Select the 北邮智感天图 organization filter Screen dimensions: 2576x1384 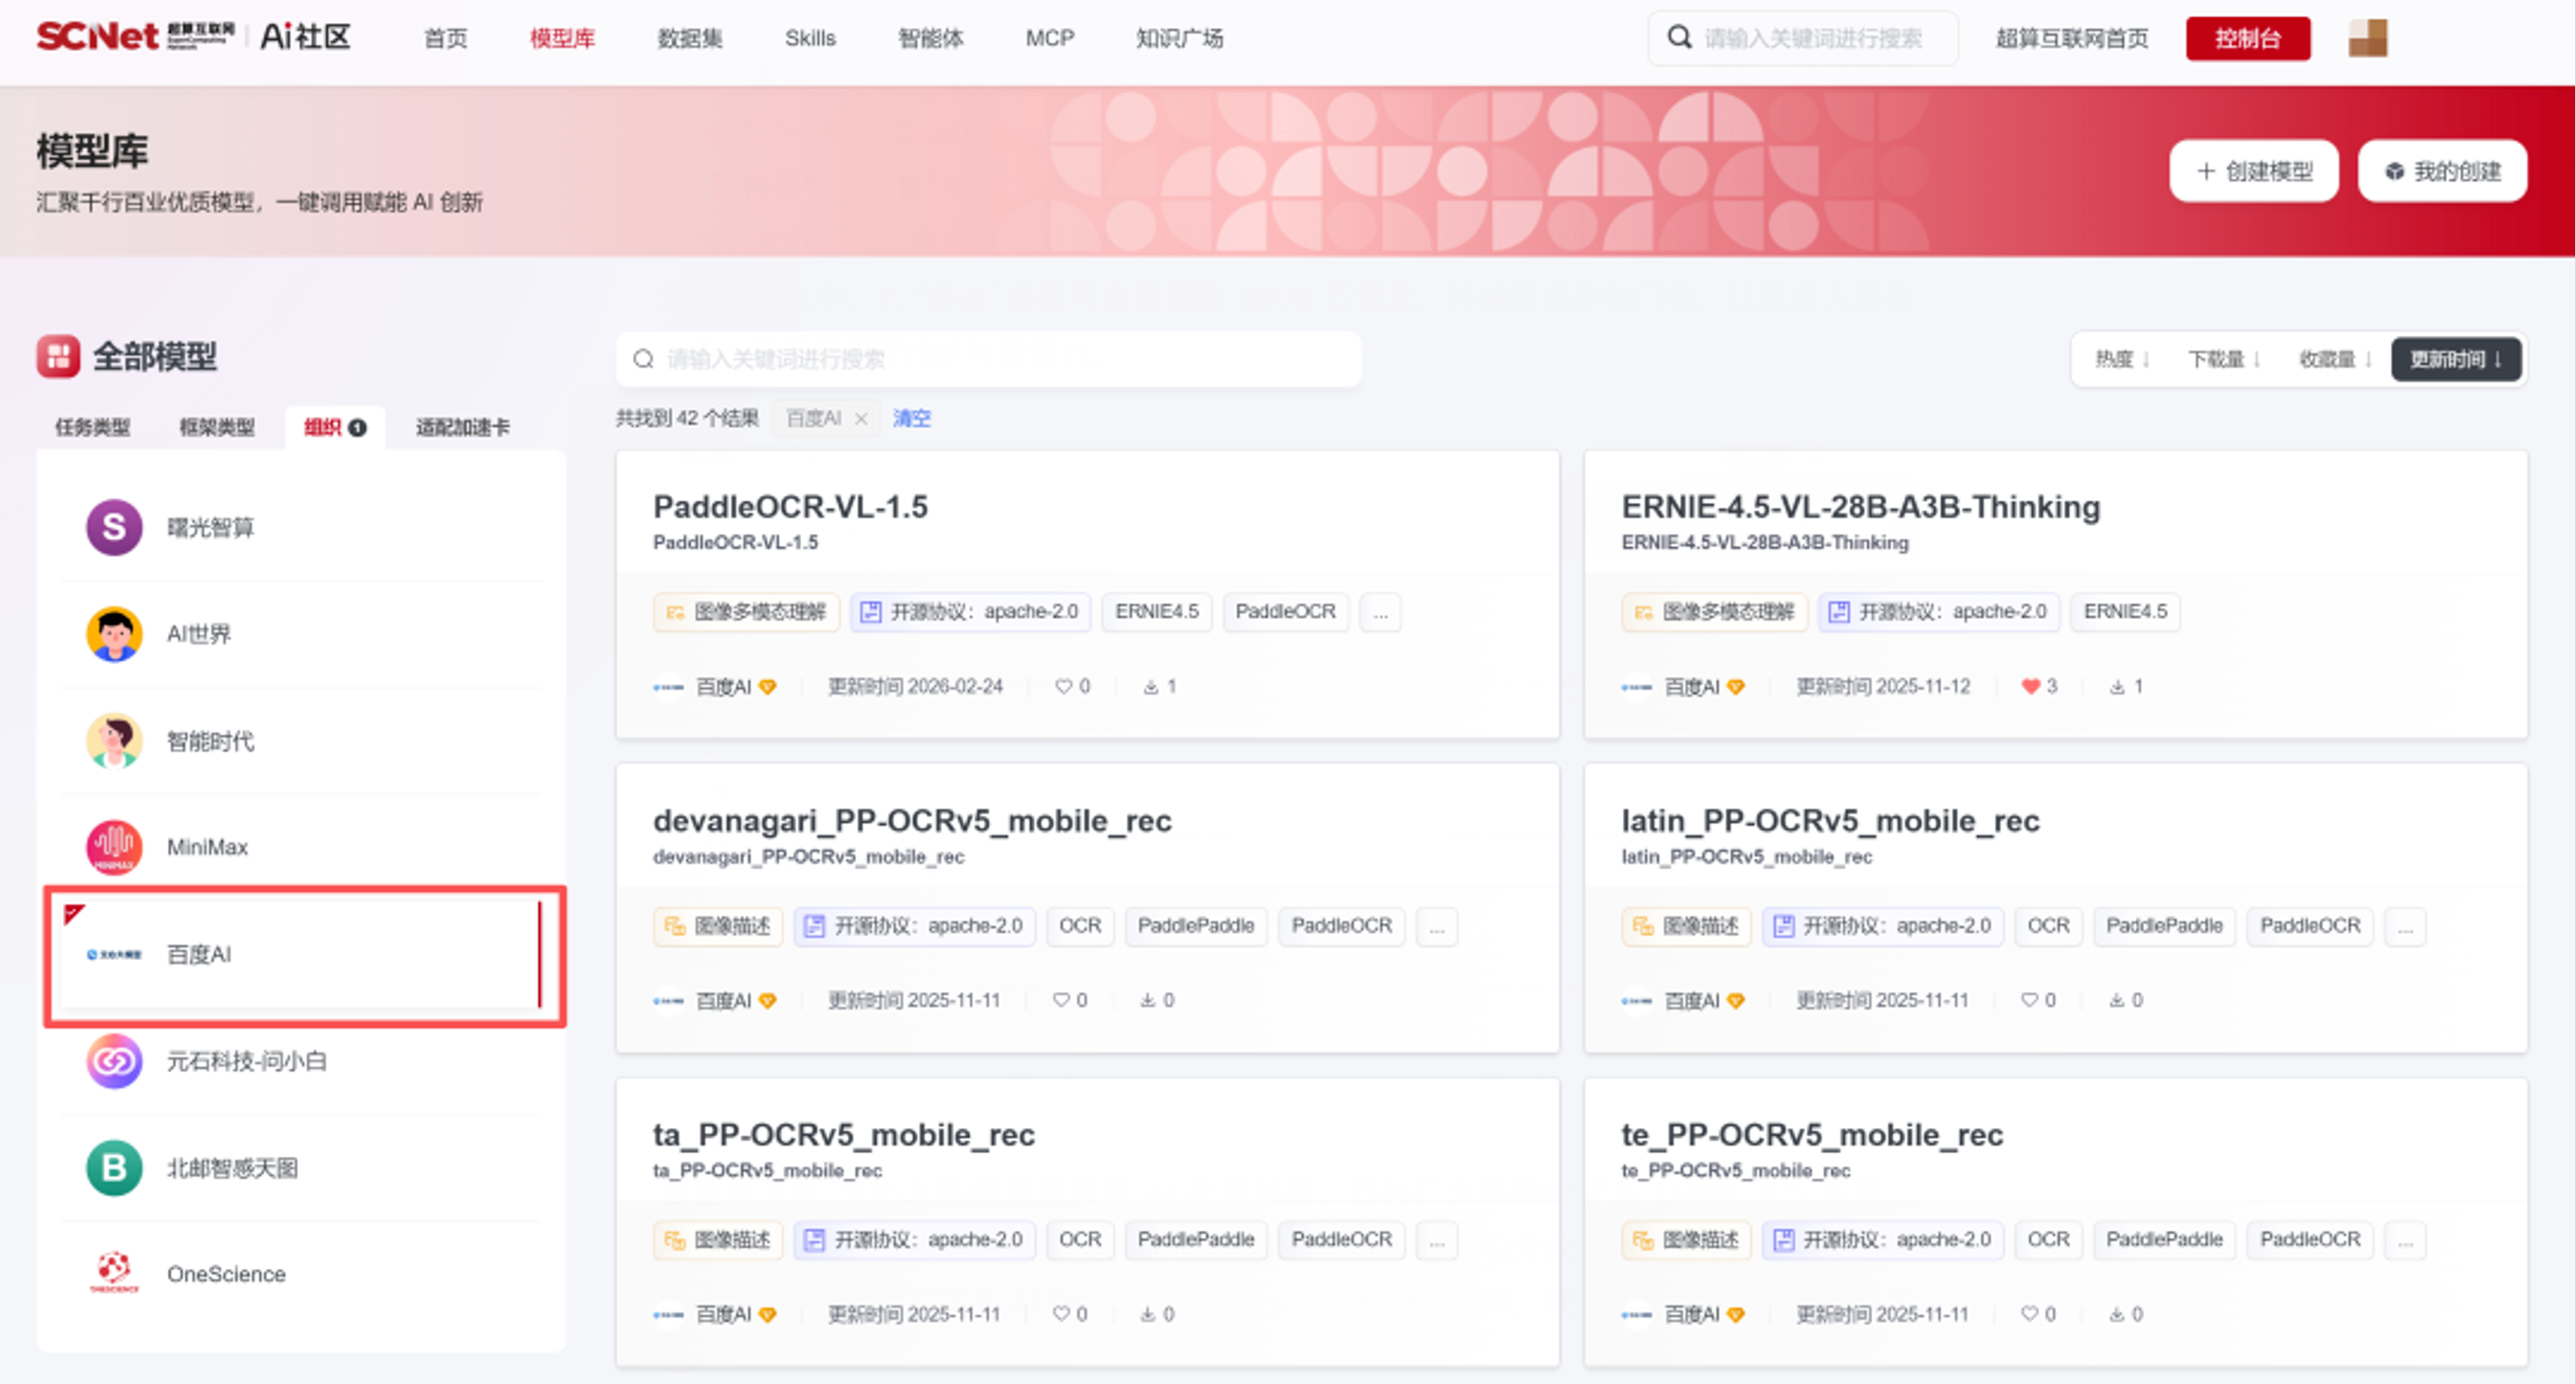point(232,1167)
